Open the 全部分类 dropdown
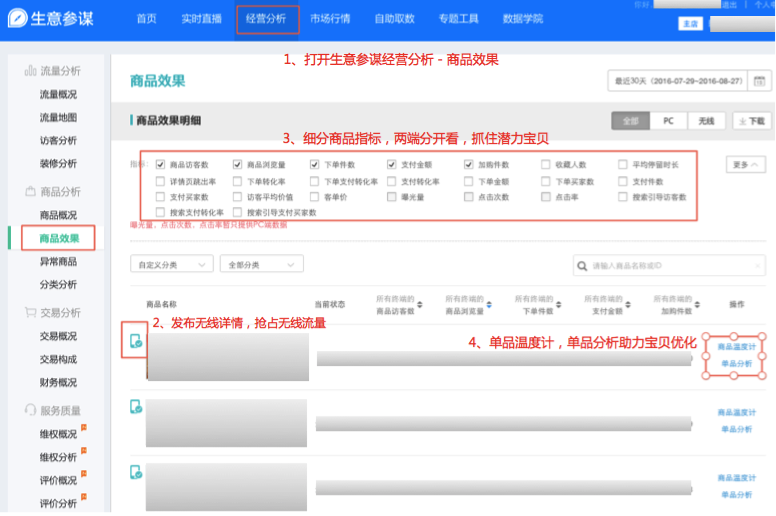This screenshot has width=776, height=516. pyautogui.click(x=262, y=265)
